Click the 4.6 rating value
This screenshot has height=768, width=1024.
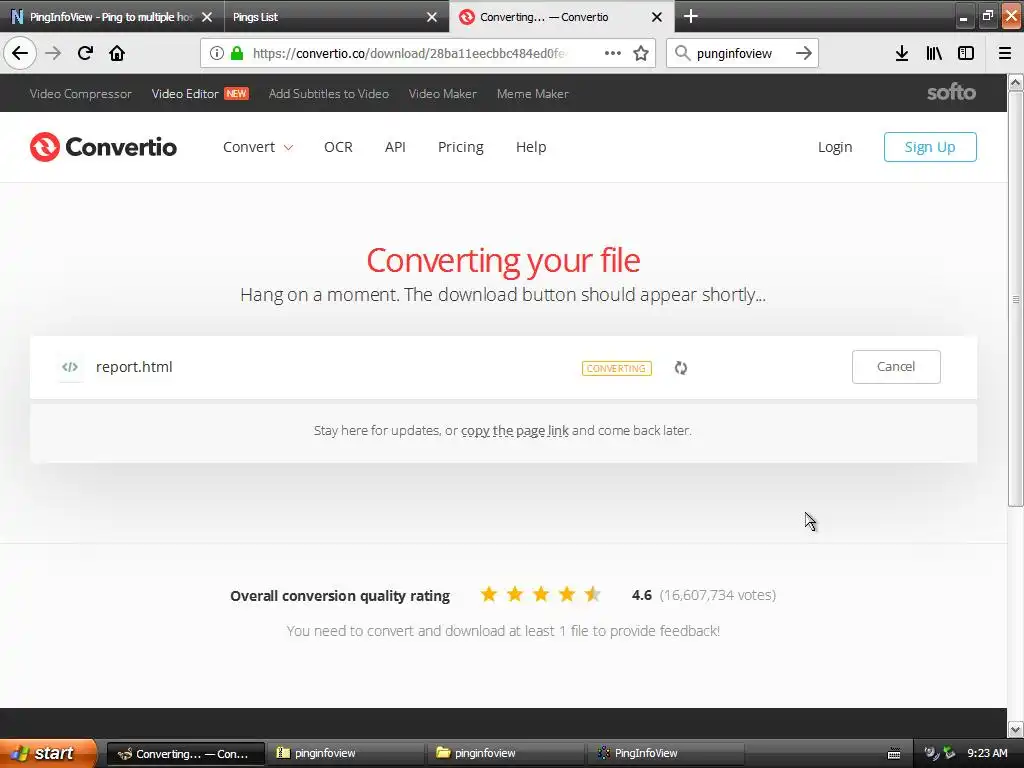tap(641, 595)
